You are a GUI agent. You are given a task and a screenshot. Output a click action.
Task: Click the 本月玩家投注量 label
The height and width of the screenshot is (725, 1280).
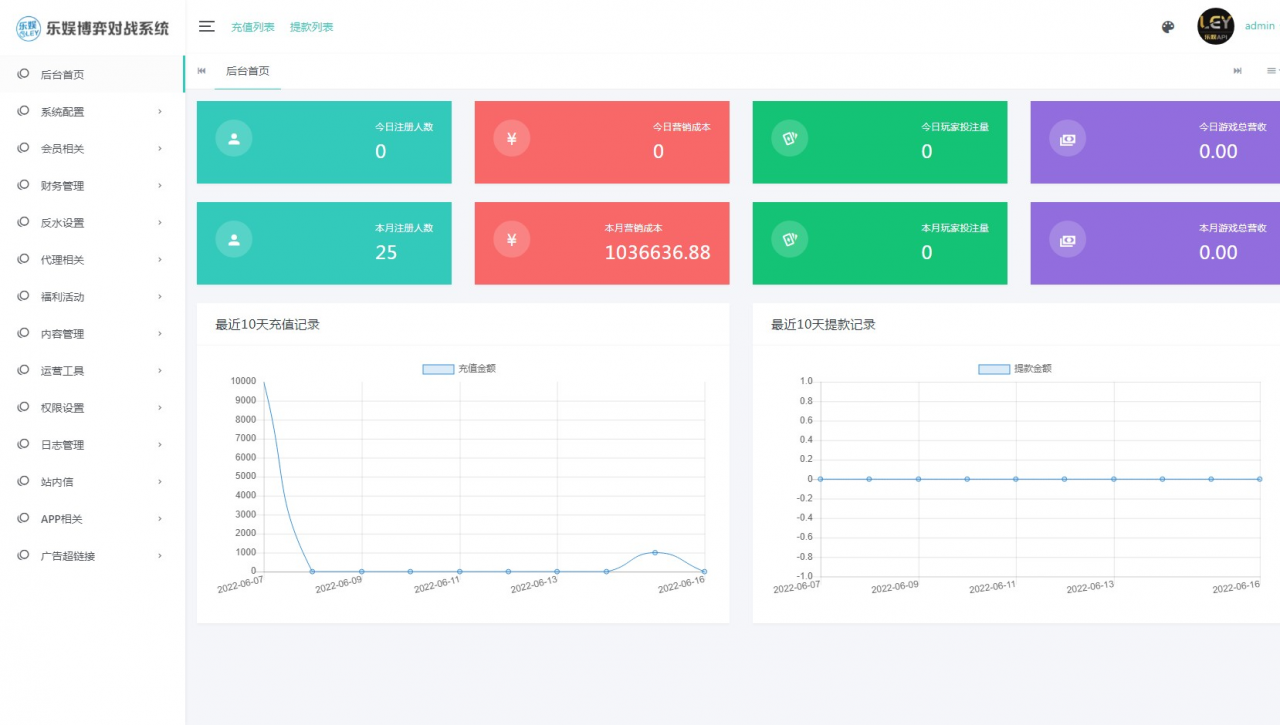click(955, 228)
